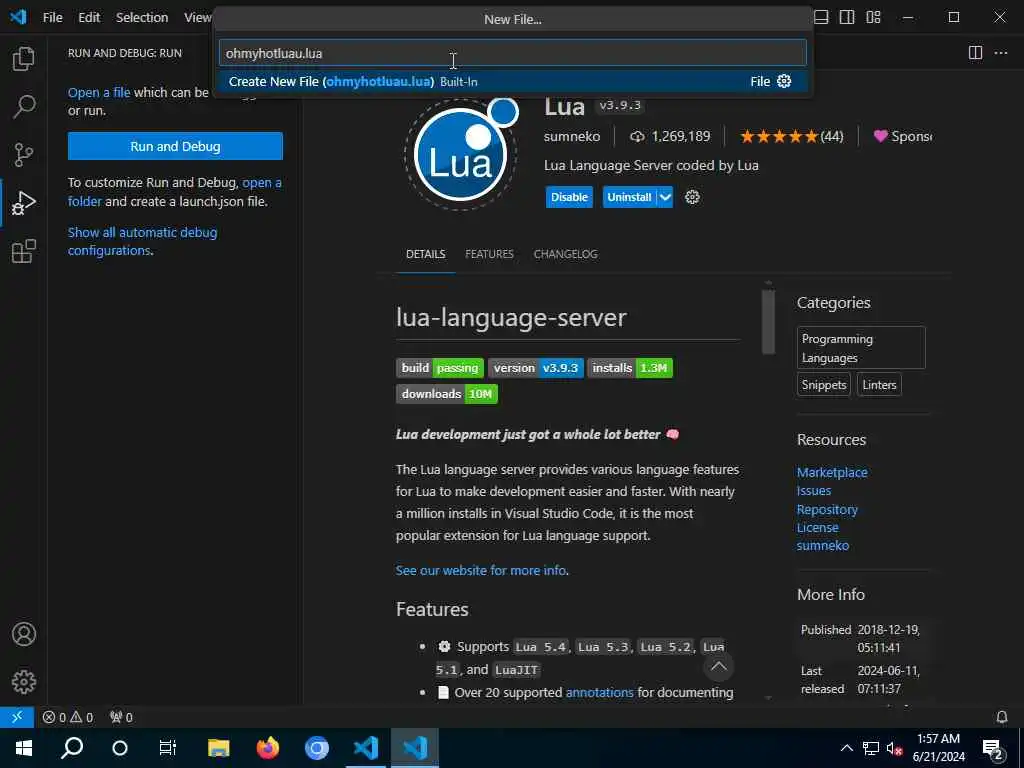
Task: Open the File menu
Action: (x=52, y=18)
